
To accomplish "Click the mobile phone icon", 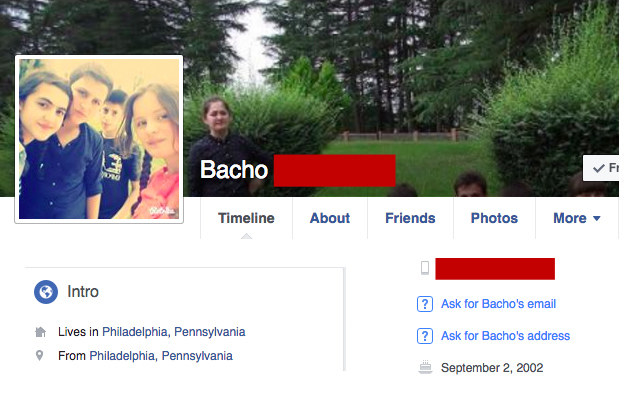I will click(425, 268).
